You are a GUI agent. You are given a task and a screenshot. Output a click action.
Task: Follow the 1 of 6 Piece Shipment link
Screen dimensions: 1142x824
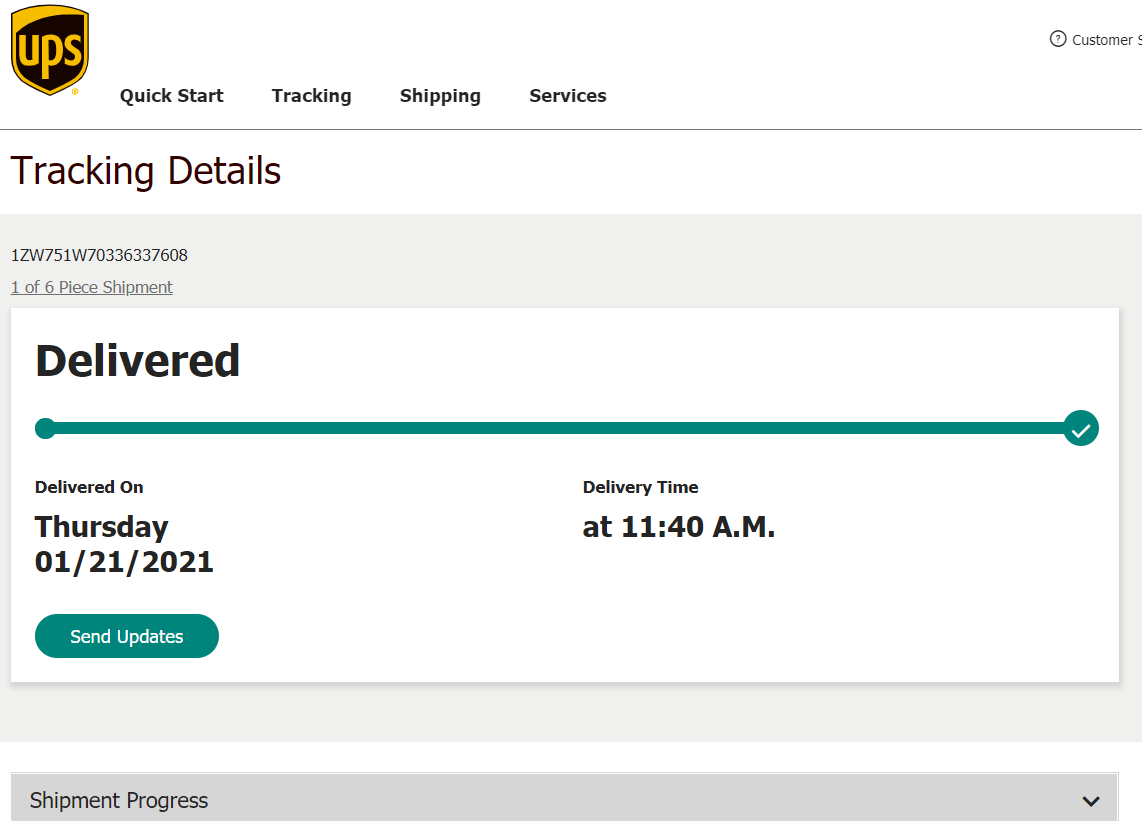pyautogui.click(x=92, y=287)
